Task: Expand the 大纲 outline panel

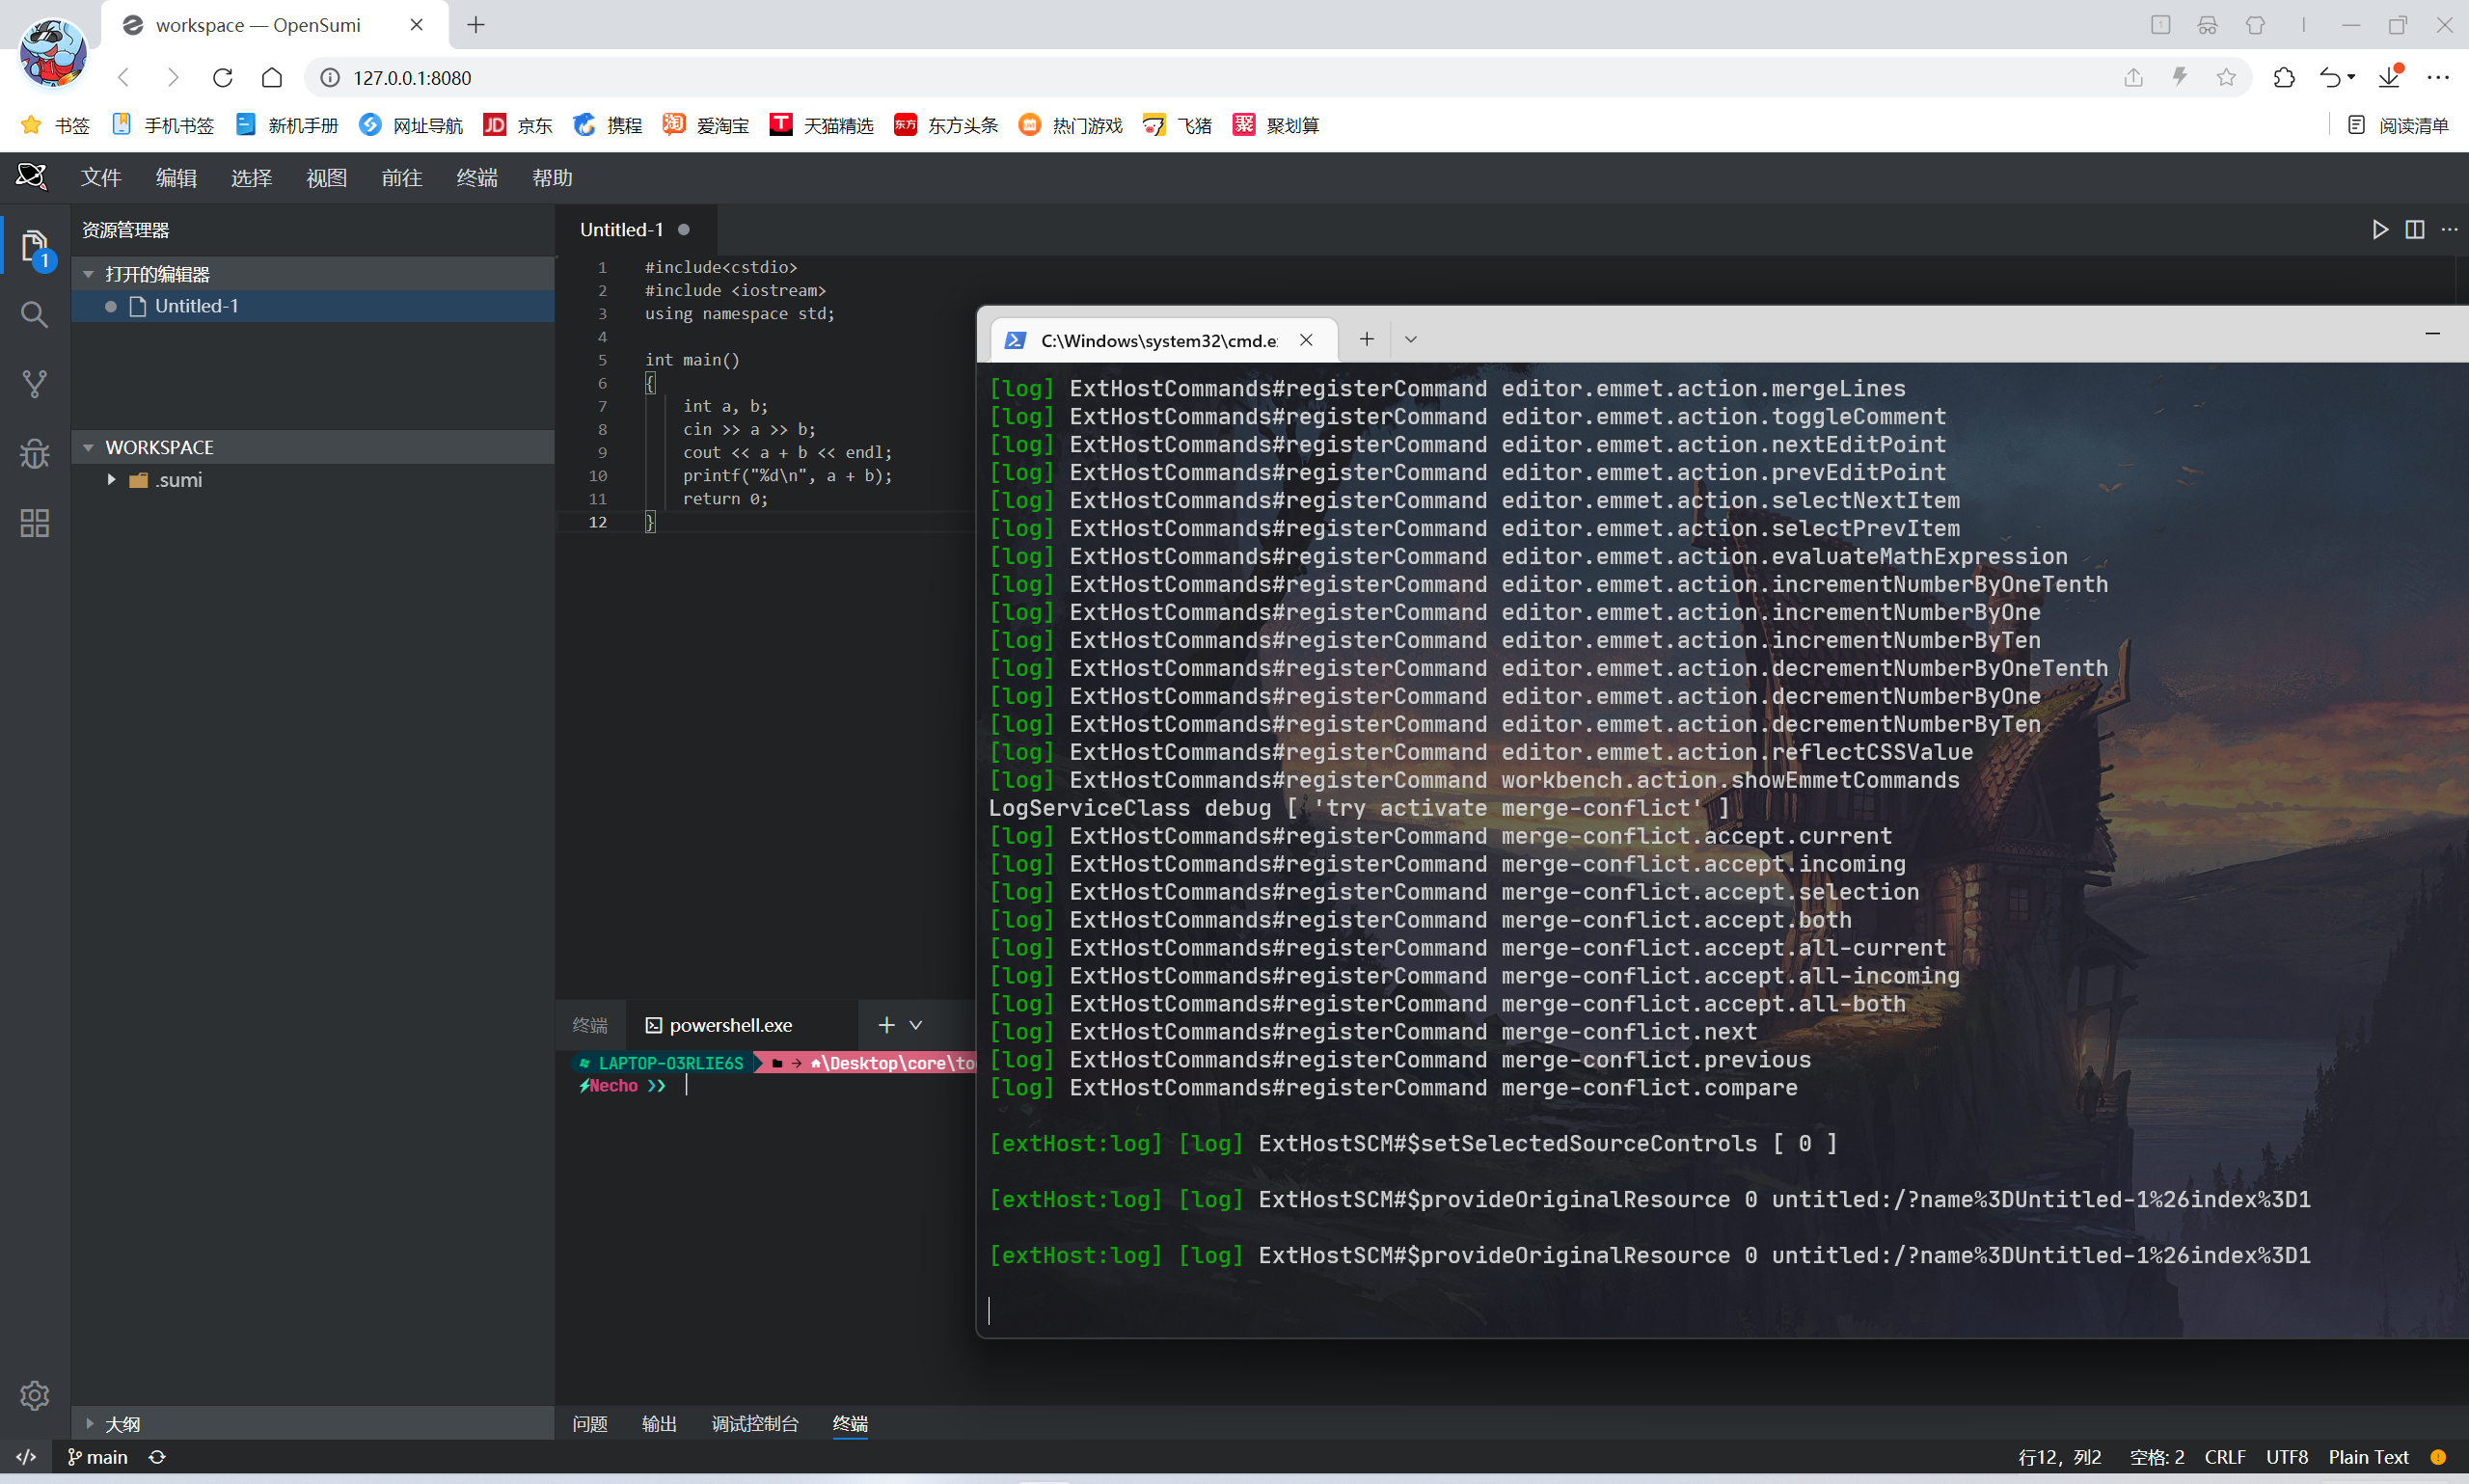Action: pos(89,1423)
